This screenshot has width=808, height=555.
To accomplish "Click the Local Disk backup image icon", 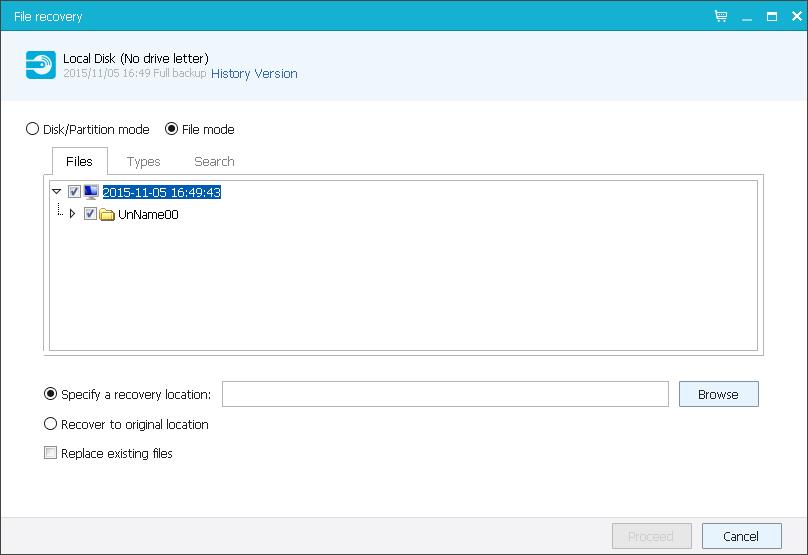I will 41,65.
